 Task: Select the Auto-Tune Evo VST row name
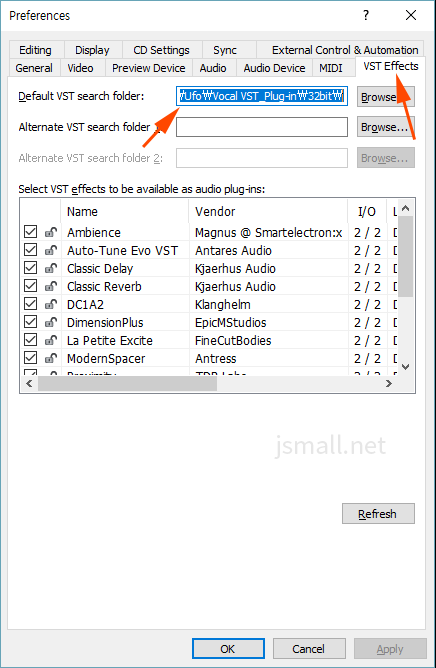(122, 250)
